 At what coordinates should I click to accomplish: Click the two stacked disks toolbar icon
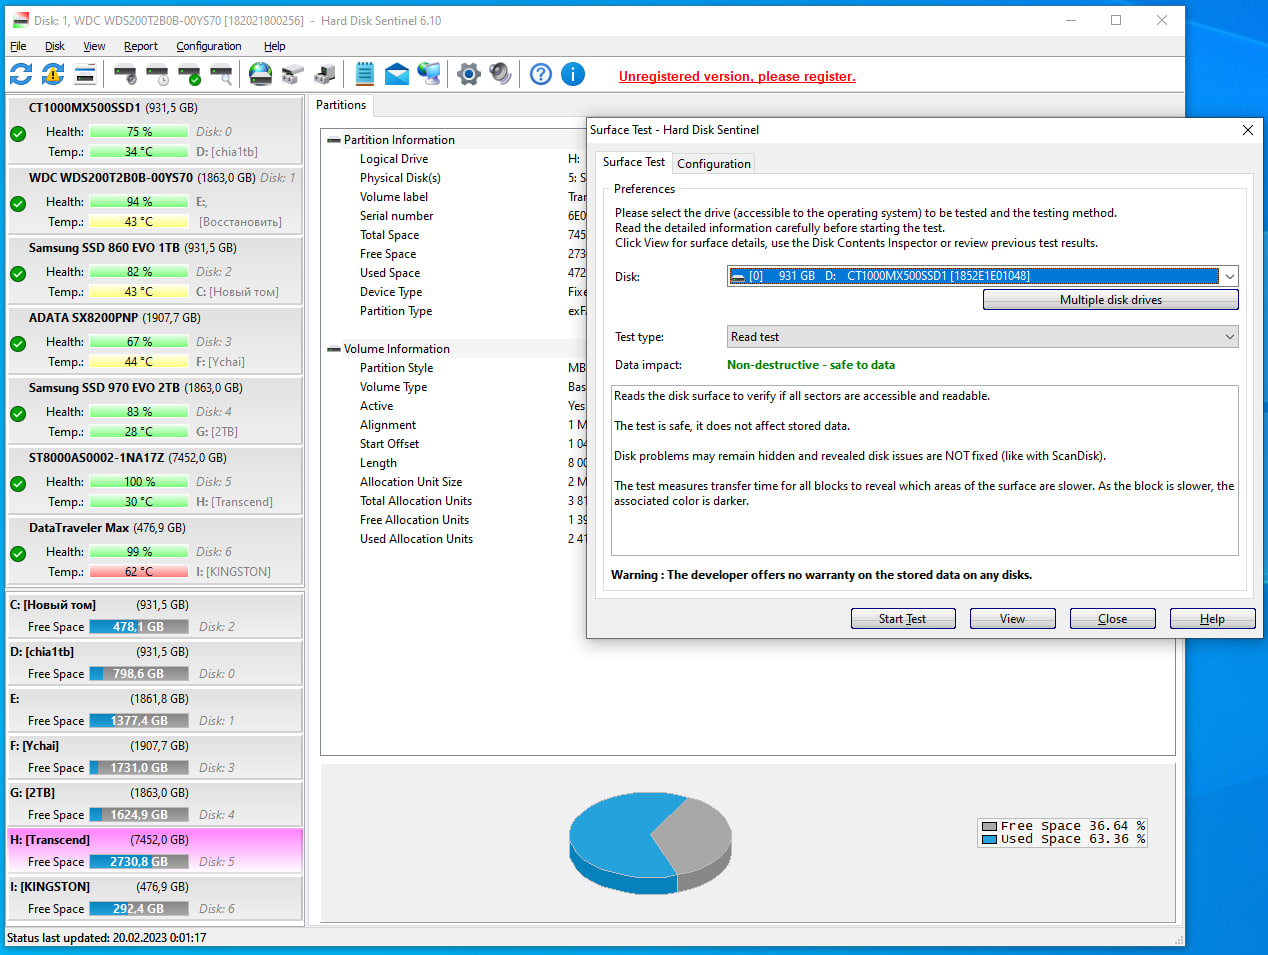tap(292, 74)
